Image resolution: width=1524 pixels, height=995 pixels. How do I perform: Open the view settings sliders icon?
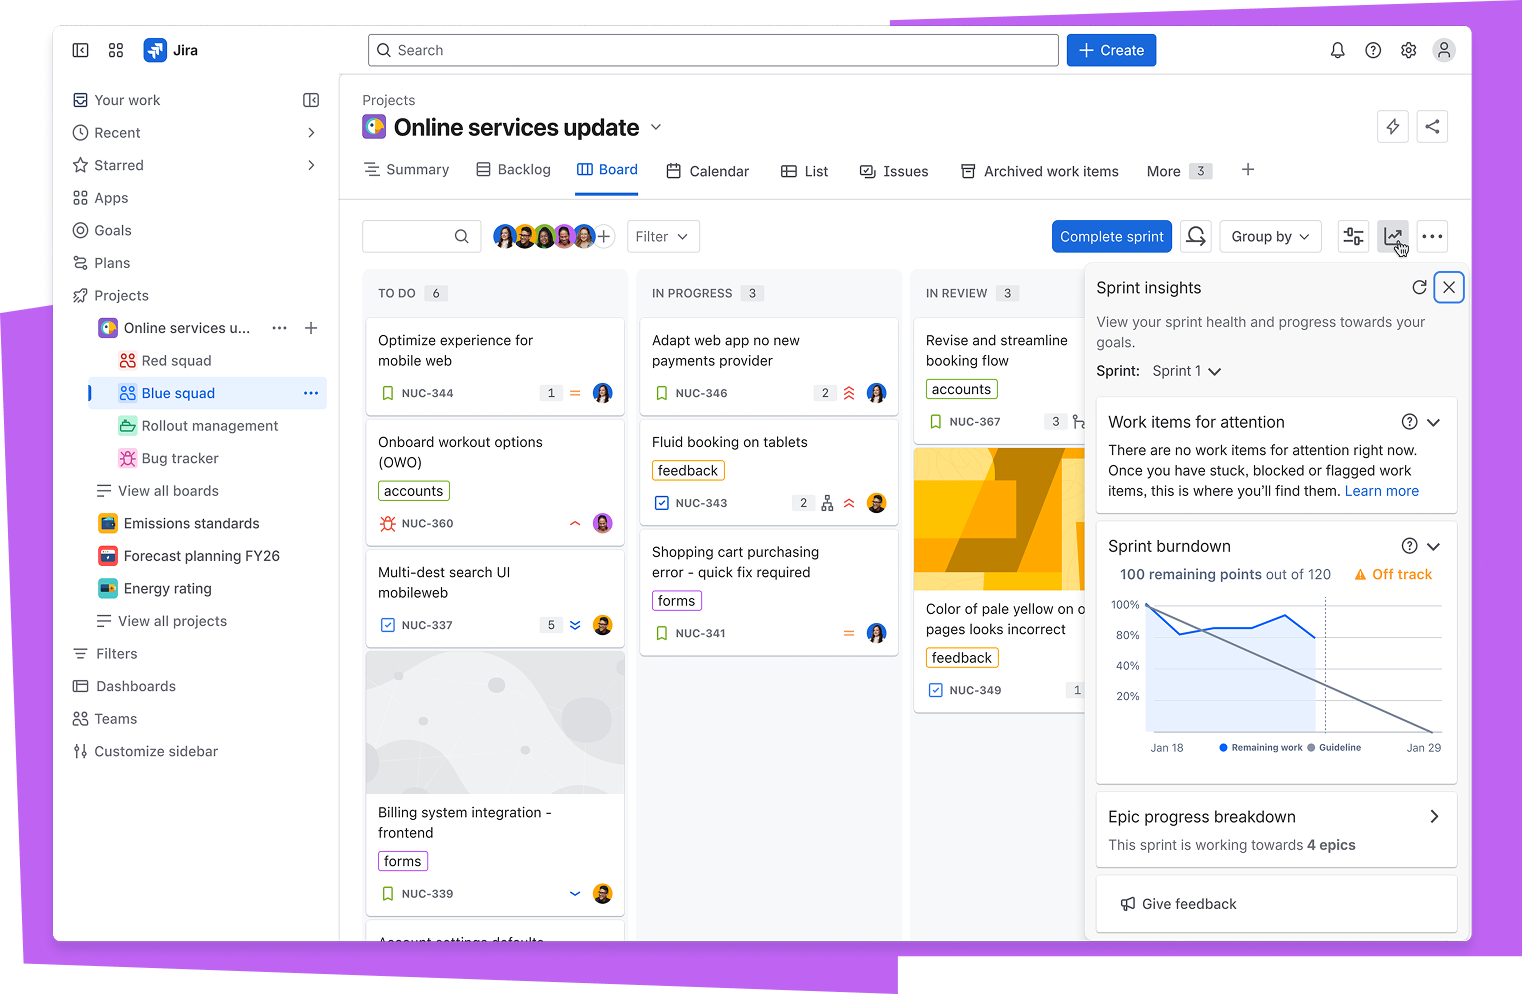tap(1353, 237)
